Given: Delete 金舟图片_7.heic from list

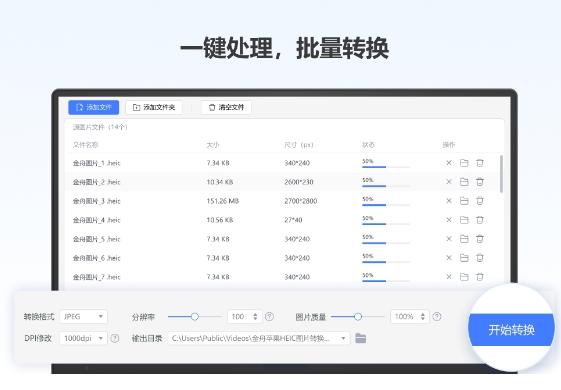Looking at the screenshot, I should [x=480, y=277].
